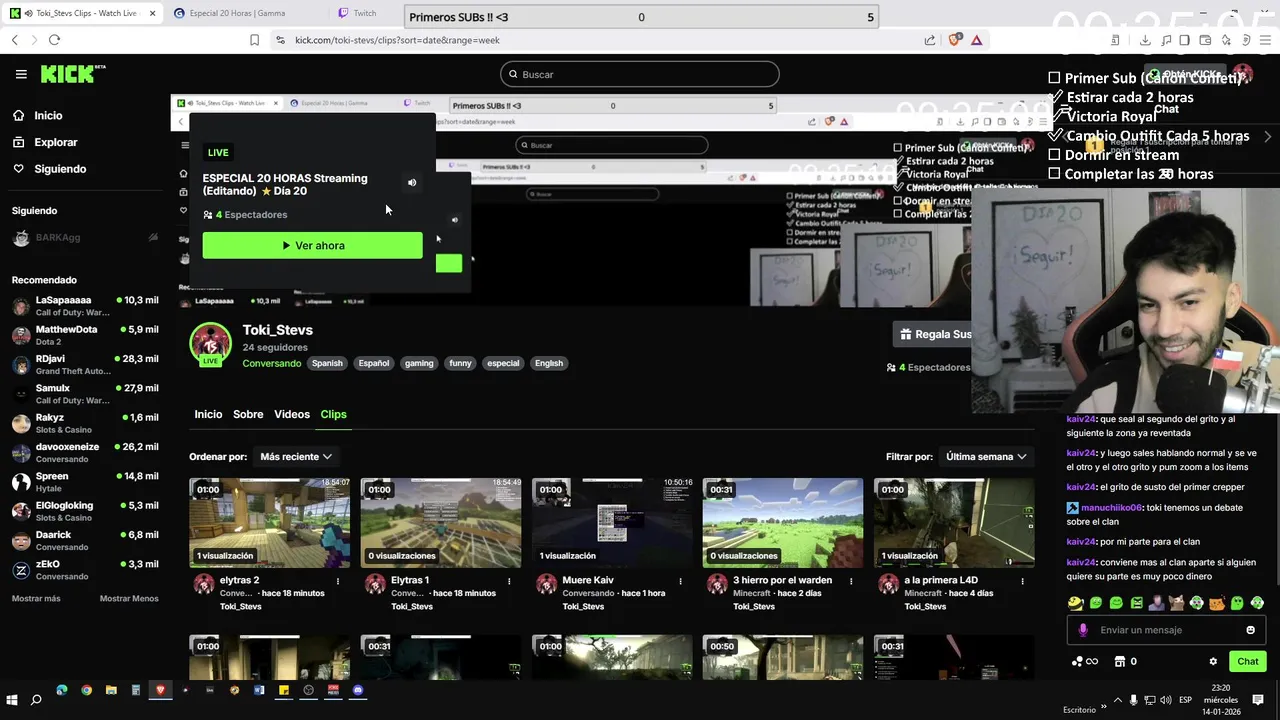1280x720 pixels.
Task: Go to Inicio in the sidebar
Action: [48, 115]
